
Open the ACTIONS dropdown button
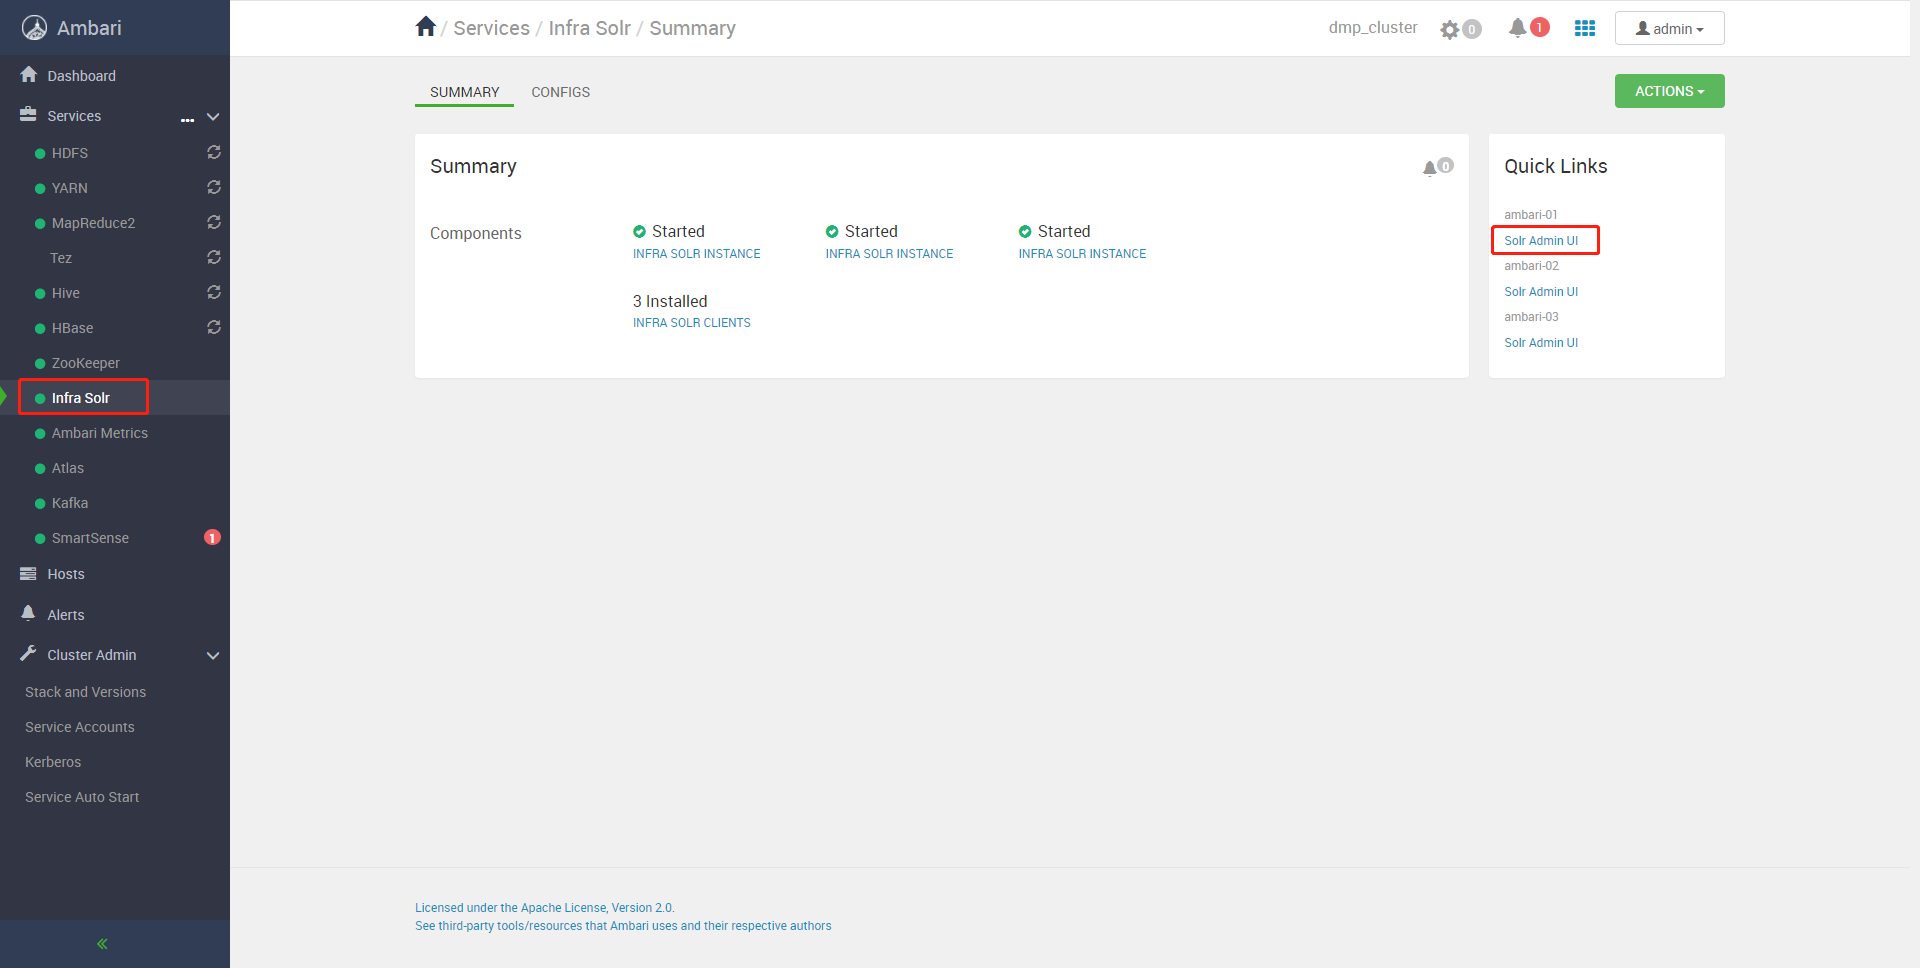pos(1669,91)
